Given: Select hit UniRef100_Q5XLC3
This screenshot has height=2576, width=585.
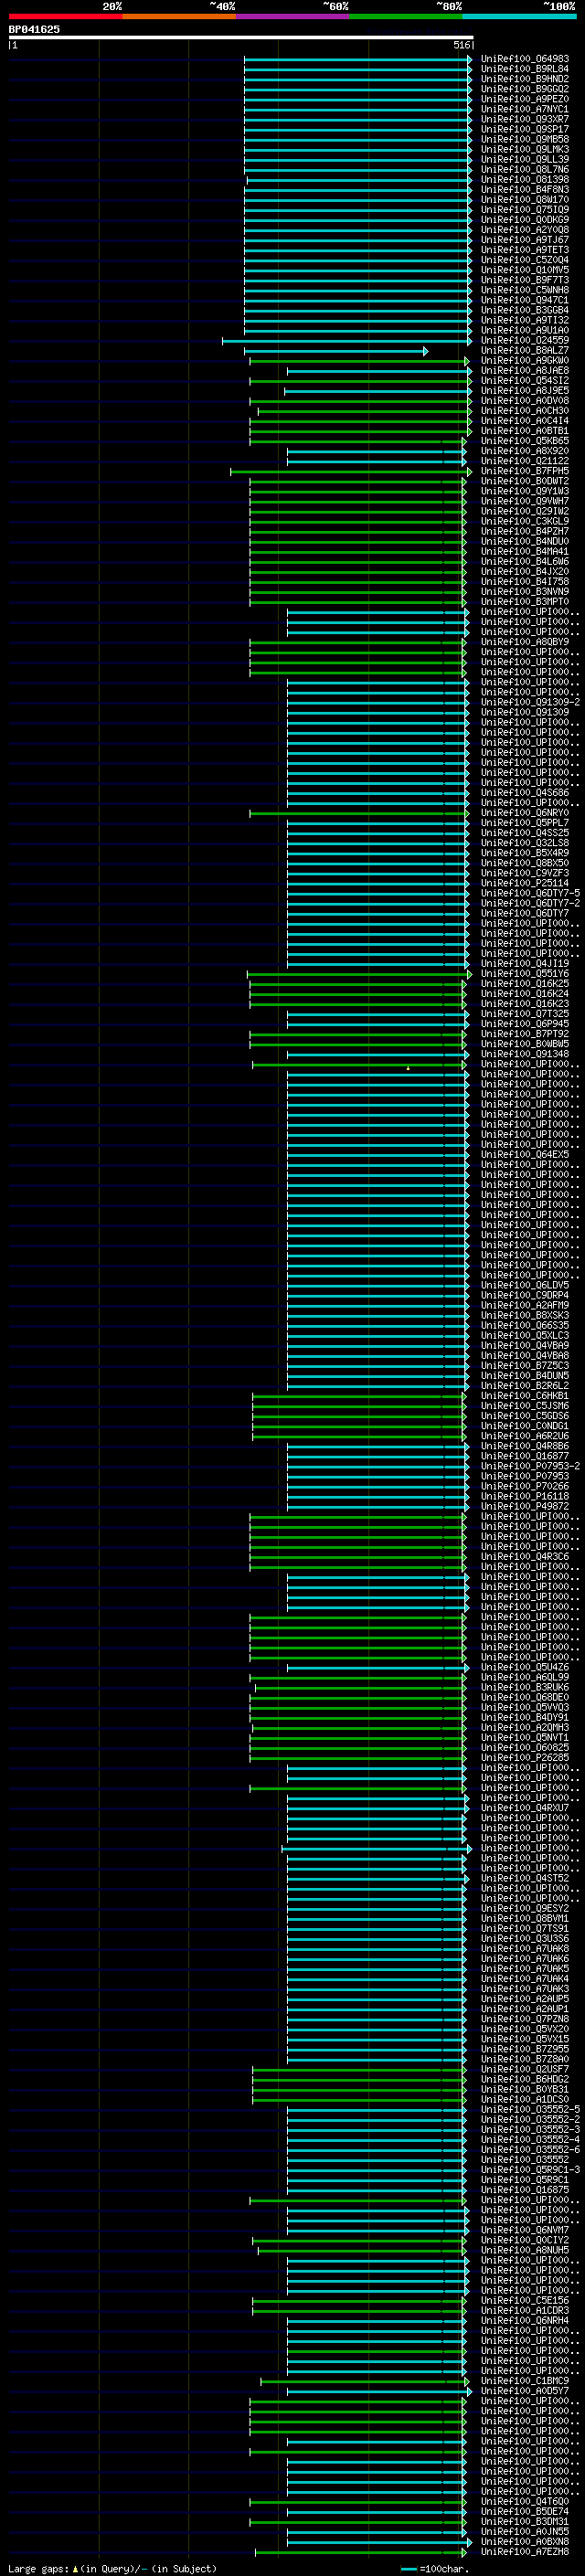Looking at the screenshot, I should (525, 1336).
